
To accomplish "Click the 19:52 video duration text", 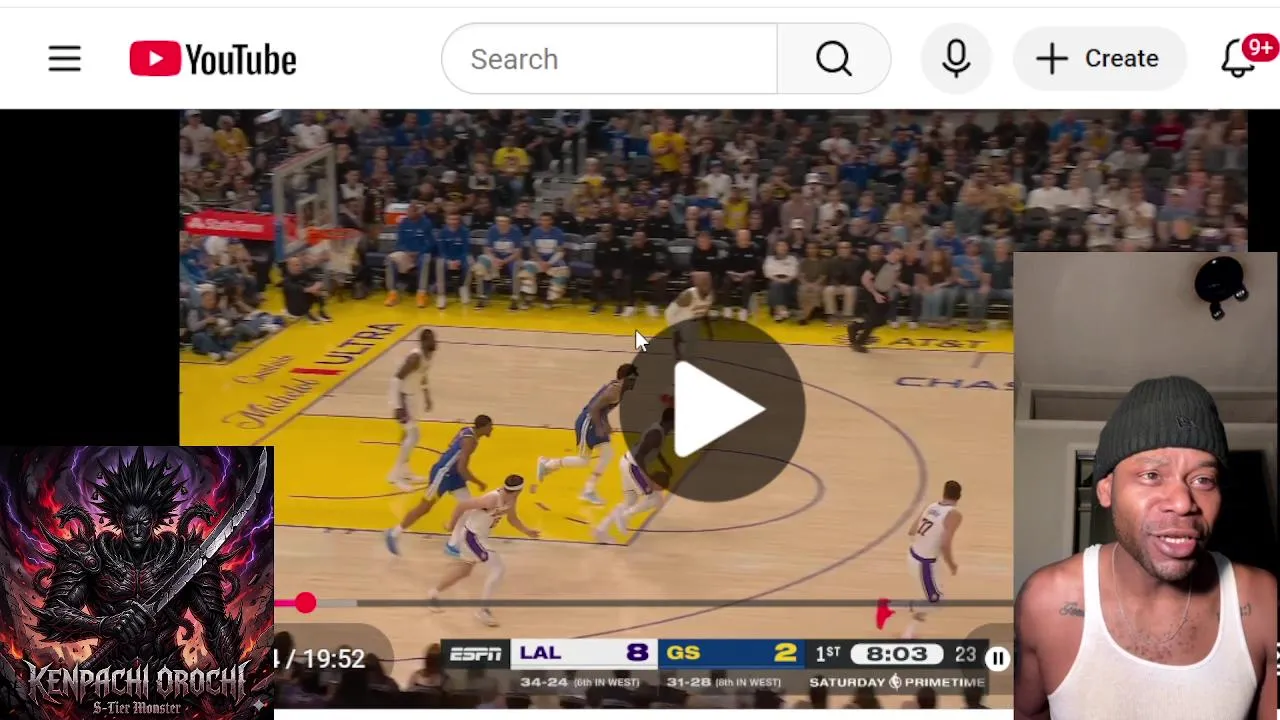I will pyautogui.click(x=334, y=659).
